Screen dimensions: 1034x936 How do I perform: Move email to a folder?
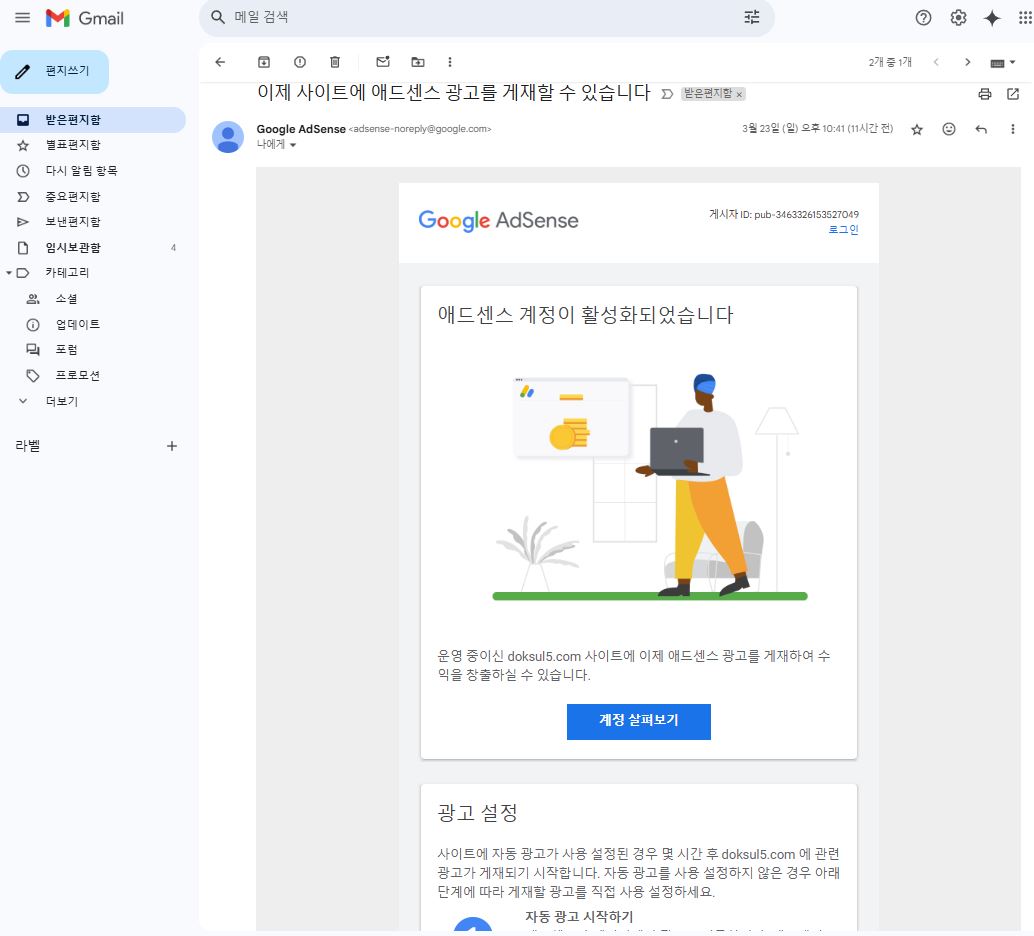point(418,62)
